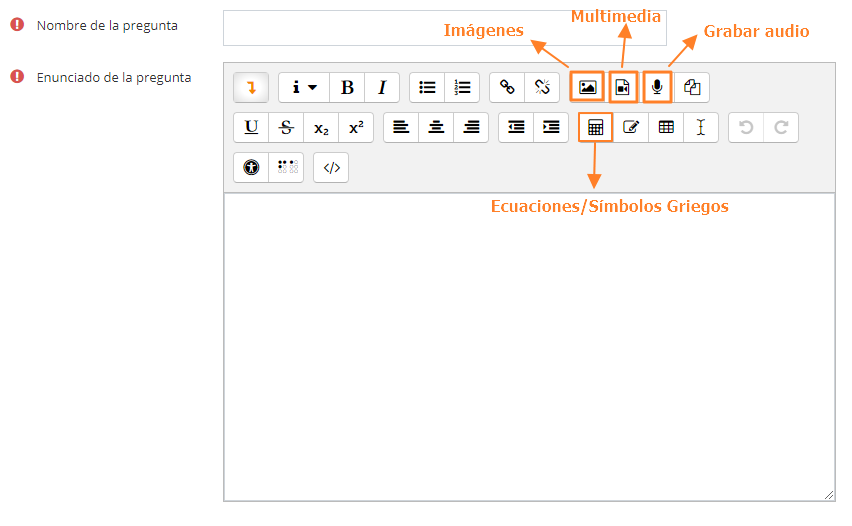
Task: Insert an image with the Imágenes button
Action: [x=587, y=88]
